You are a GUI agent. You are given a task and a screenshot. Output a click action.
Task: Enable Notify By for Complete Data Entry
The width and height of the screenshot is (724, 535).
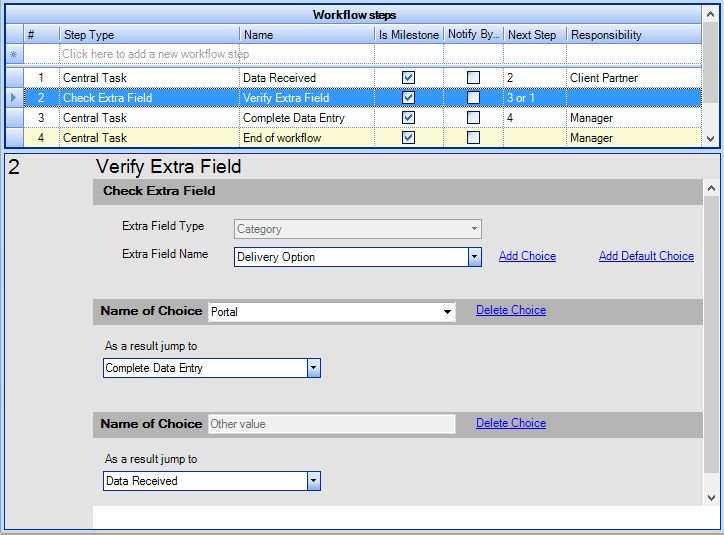[x=473, y=118]
